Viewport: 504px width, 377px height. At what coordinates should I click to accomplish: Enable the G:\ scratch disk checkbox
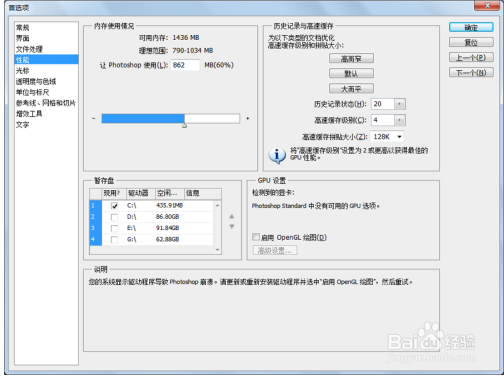114,239
